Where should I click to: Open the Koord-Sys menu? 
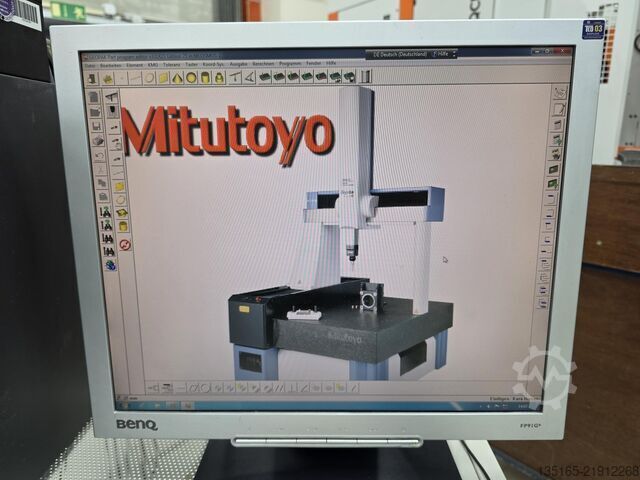click(213, 64)
